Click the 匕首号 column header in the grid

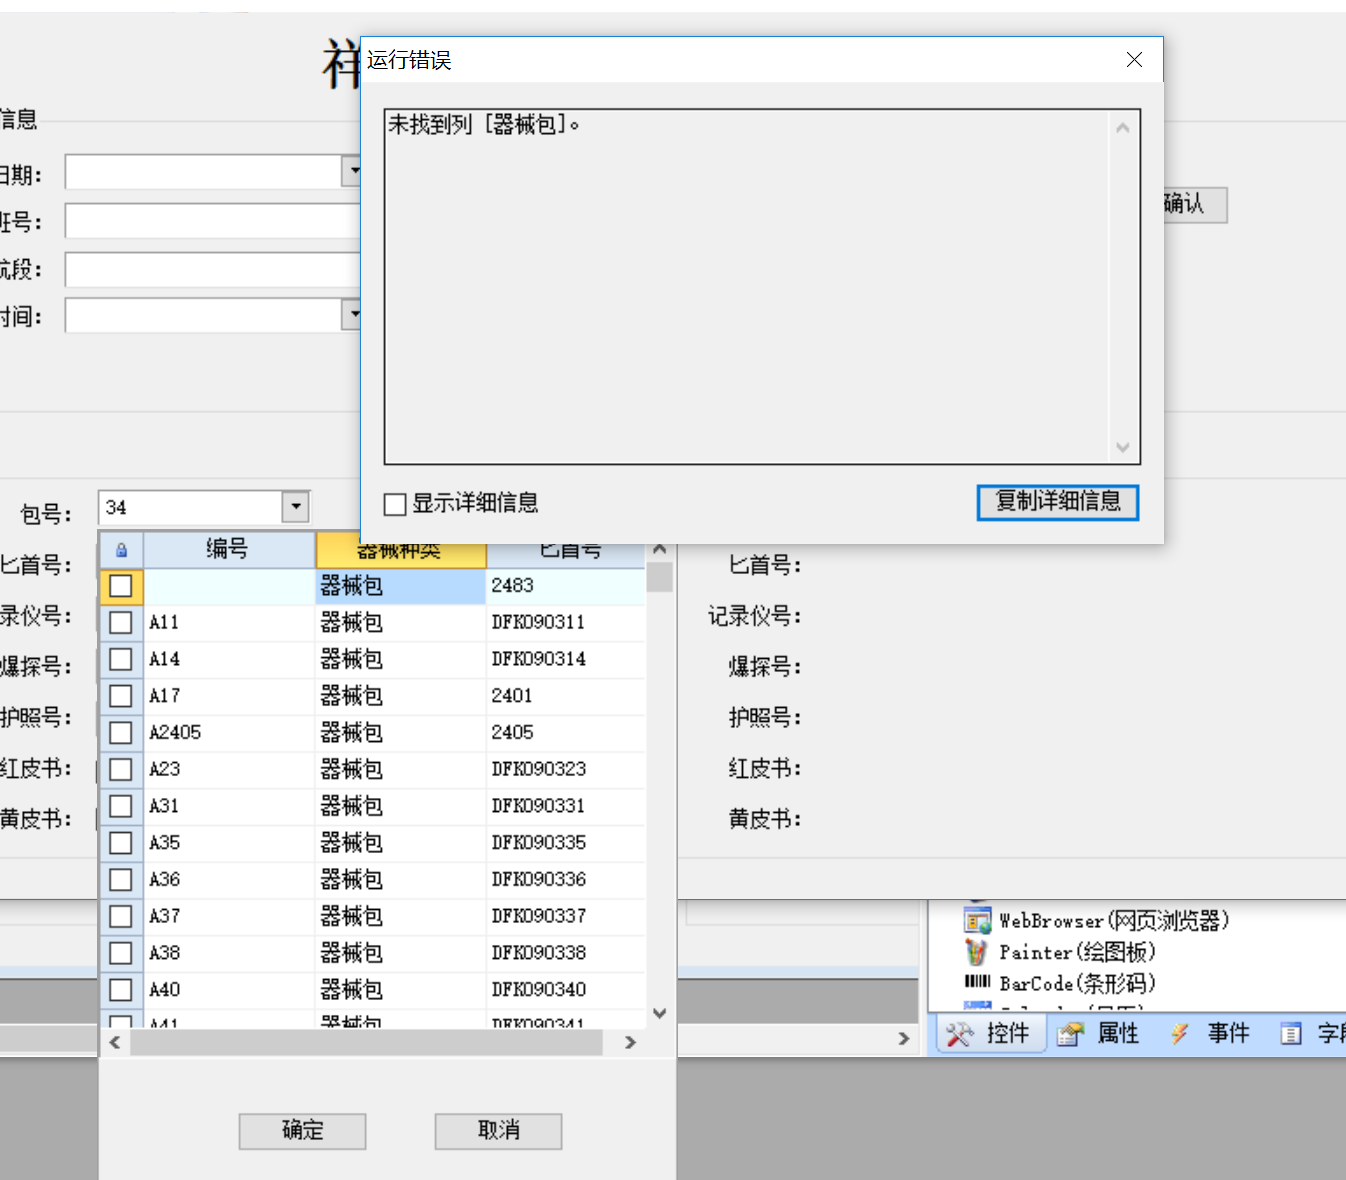566,555
